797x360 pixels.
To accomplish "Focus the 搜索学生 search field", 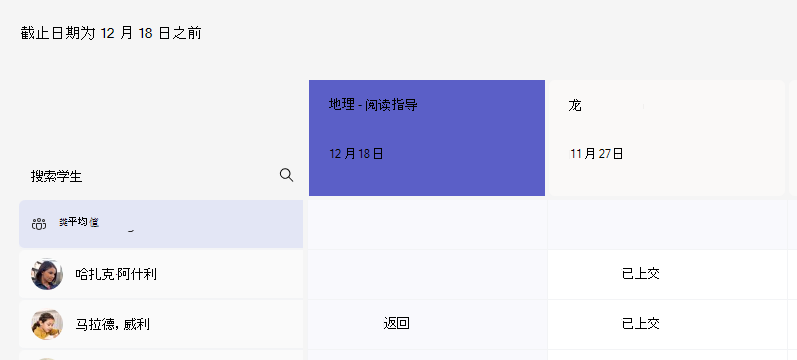I will point(162,176).
